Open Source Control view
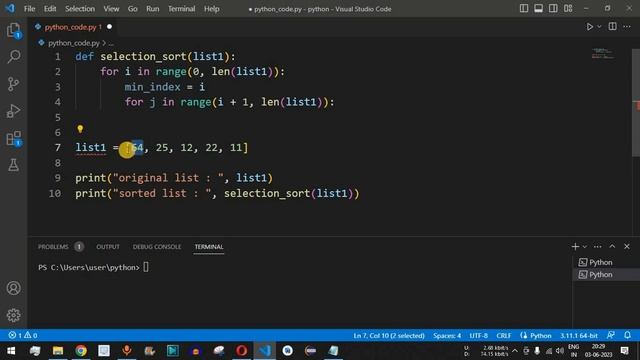This screenshot has width=640, height=360. (13, 84)
